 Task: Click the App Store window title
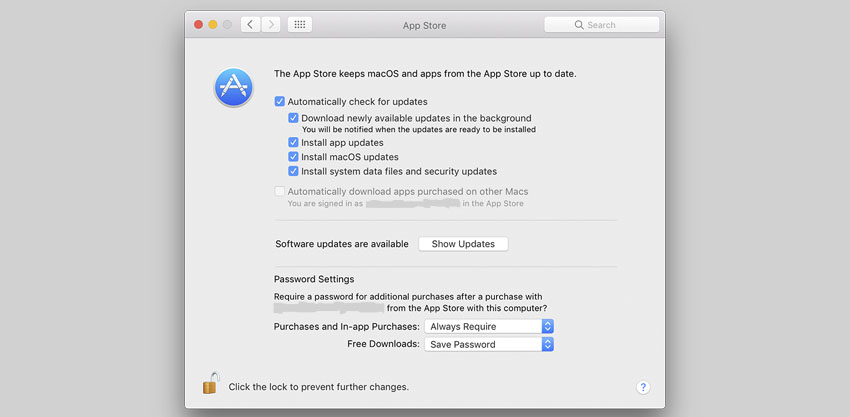tap(424, 25)
